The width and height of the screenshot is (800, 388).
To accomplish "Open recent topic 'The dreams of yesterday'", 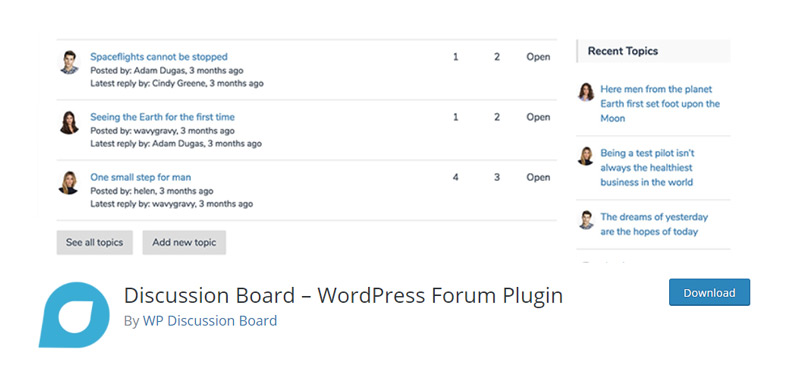I will pyautogui.click(x=654, y=224).
